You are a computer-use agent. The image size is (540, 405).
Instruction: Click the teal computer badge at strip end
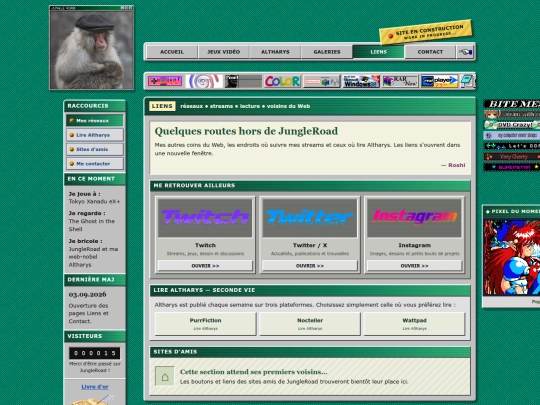tap(468, 81)
